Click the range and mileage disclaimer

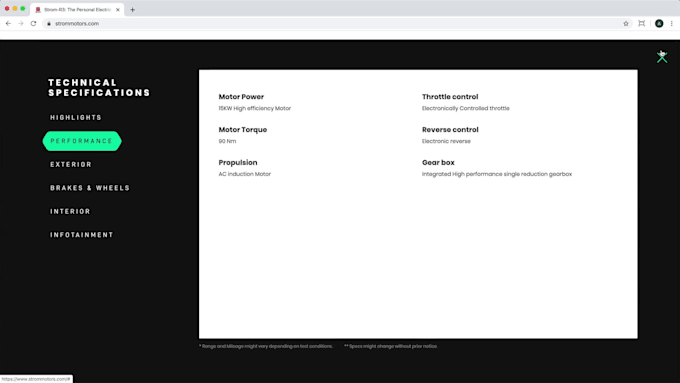(x=265, y=346)
